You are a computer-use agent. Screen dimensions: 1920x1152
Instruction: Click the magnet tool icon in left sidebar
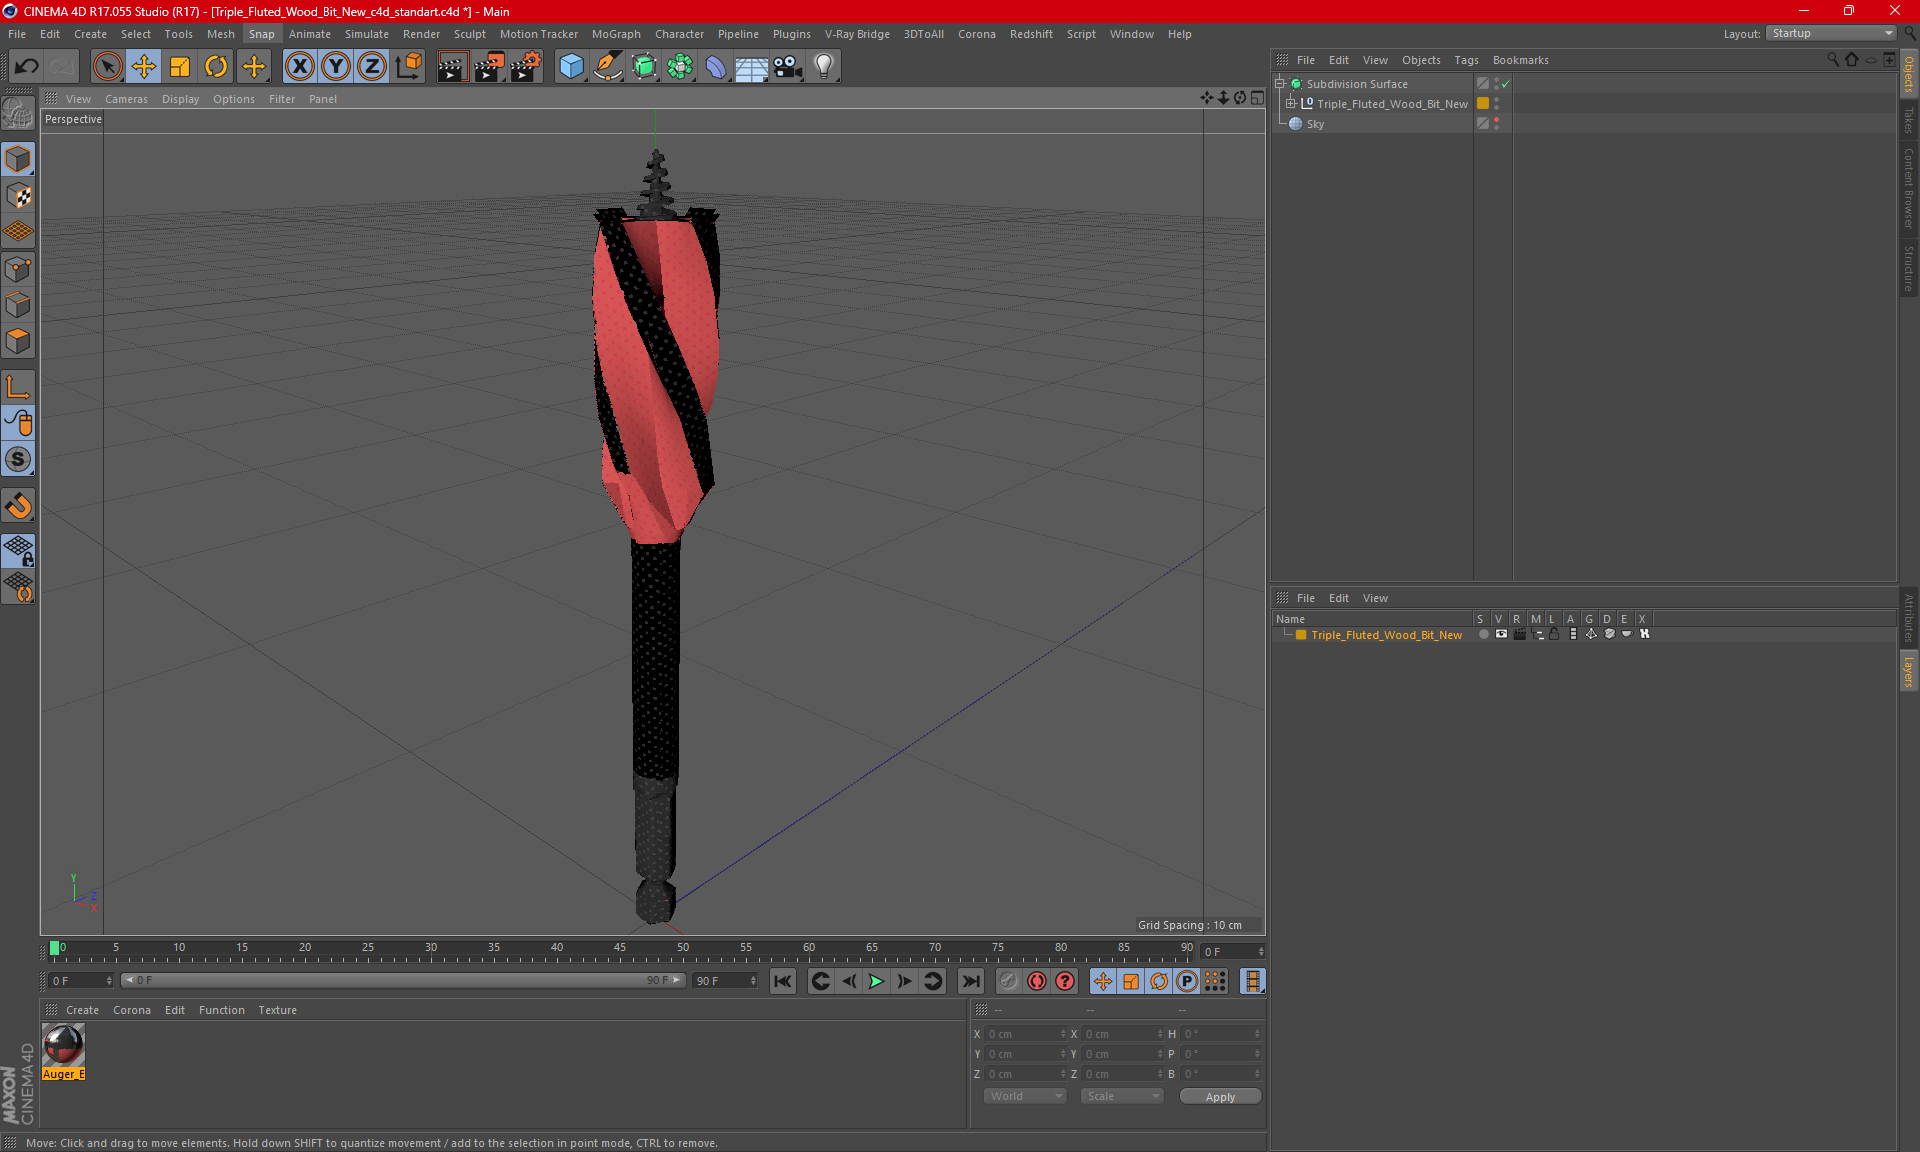(x=18, y=506)
